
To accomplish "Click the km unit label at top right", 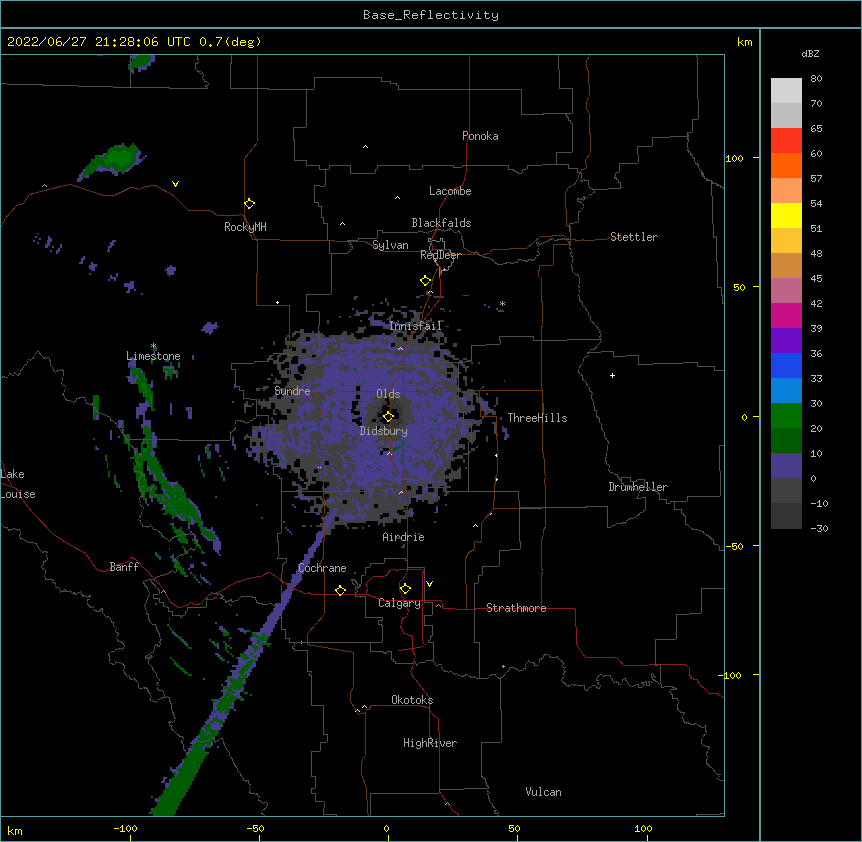I will 745,42.
